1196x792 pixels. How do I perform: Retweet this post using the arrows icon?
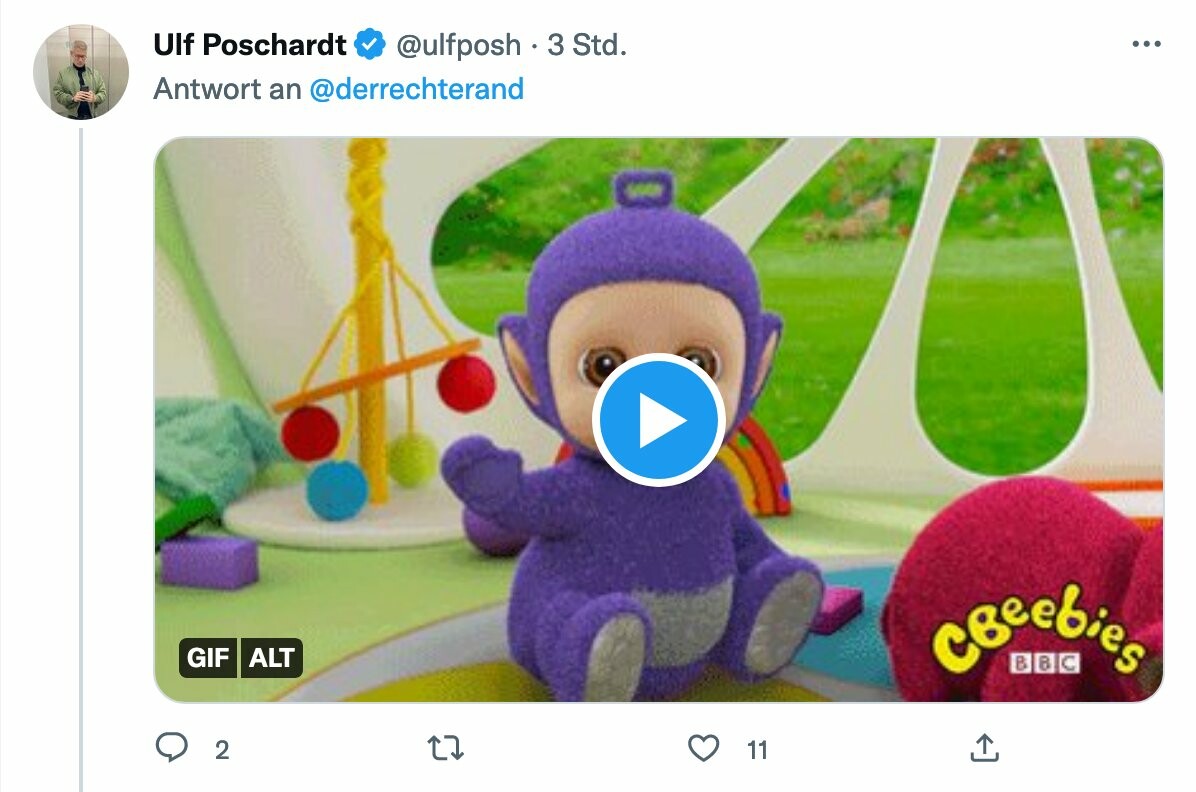pos(445,747)
